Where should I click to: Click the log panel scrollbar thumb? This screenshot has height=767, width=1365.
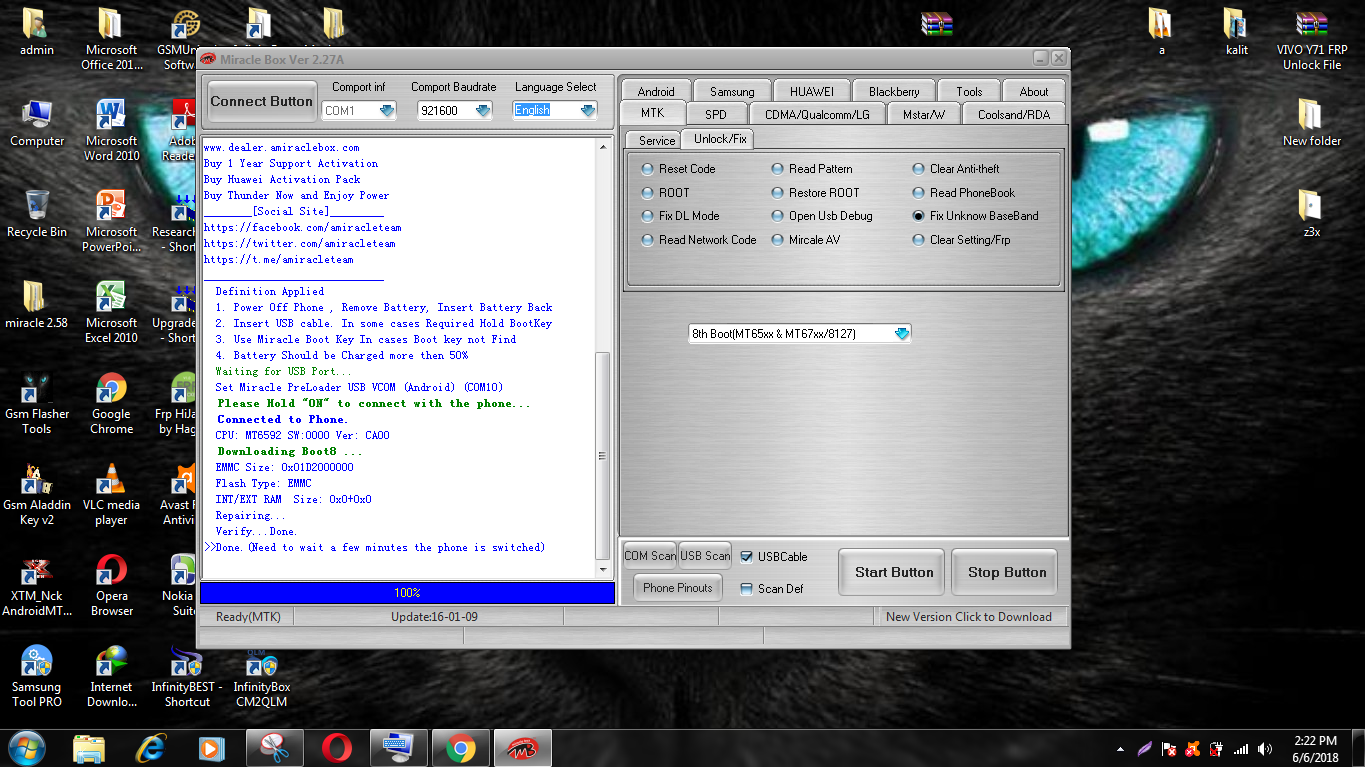coord(603,455)
